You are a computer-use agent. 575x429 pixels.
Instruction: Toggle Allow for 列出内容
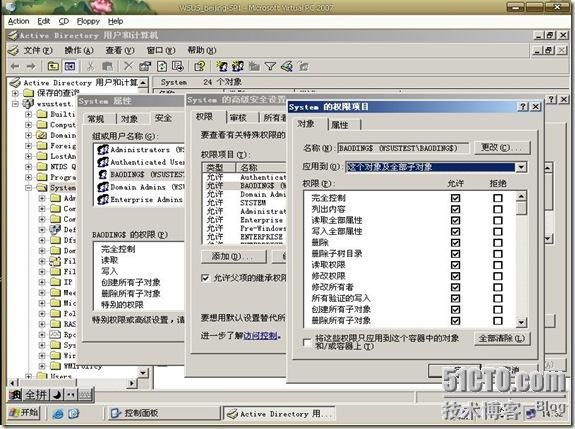[x=455, y=209]
